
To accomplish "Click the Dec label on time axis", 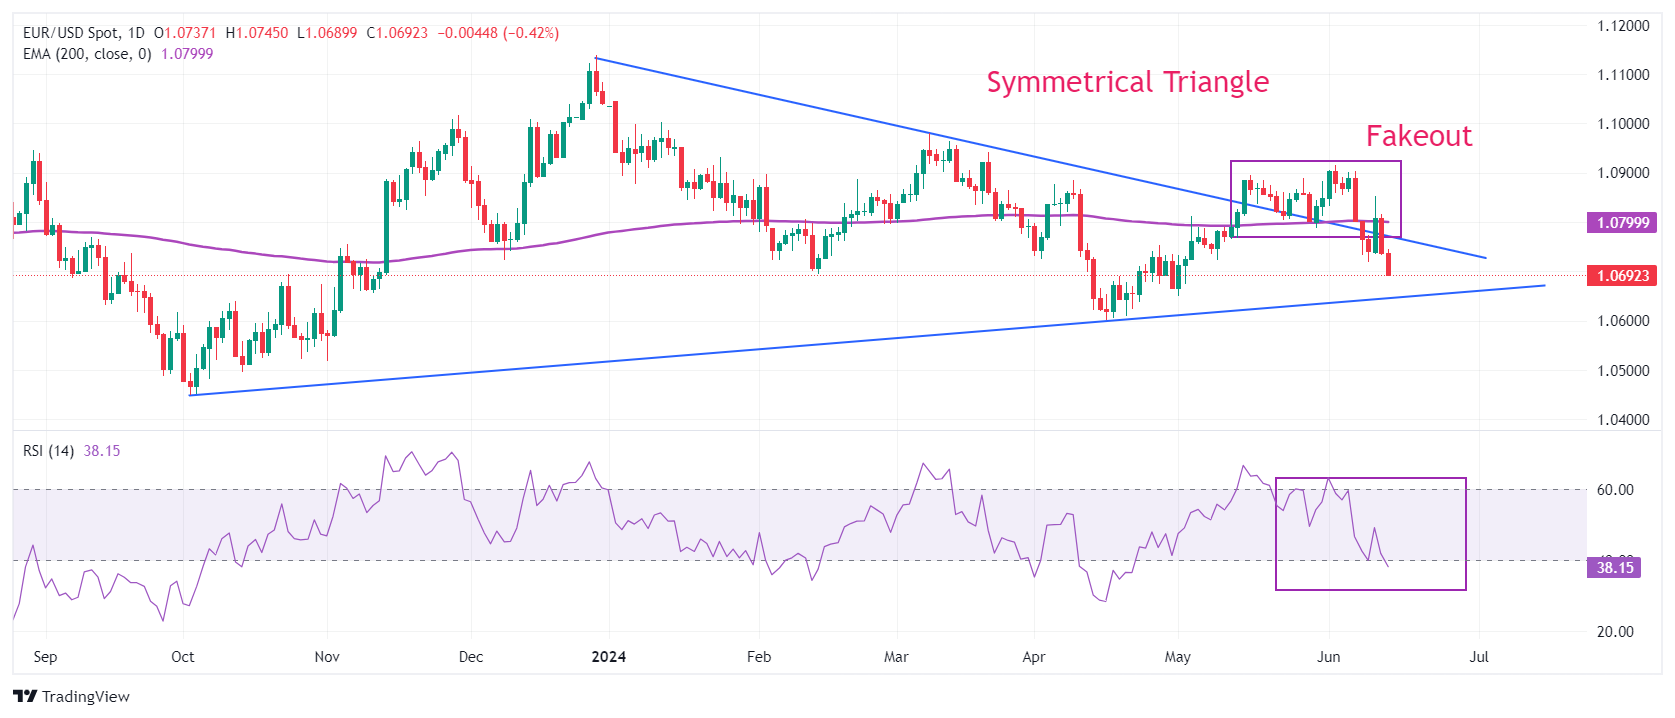I will point(471,657).
